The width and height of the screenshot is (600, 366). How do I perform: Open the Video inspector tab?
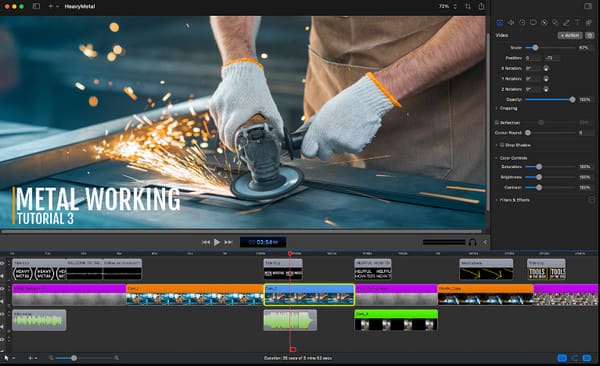tap(500, 23)
